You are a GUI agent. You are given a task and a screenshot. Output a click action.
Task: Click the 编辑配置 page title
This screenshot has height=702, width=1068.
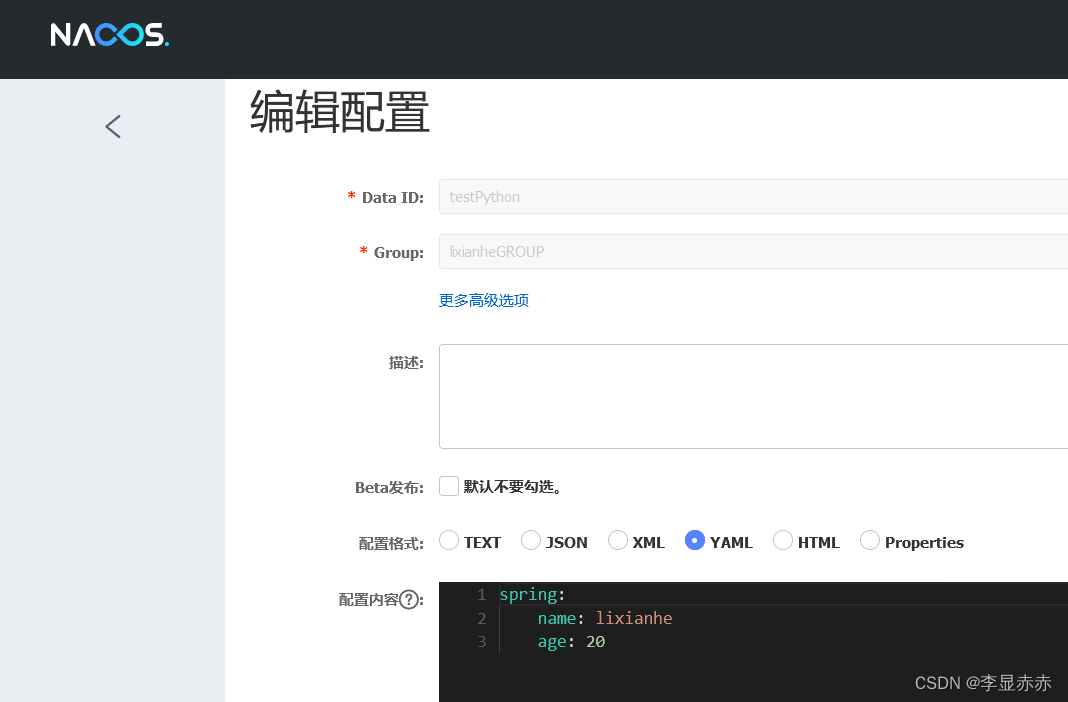[340, 113]
